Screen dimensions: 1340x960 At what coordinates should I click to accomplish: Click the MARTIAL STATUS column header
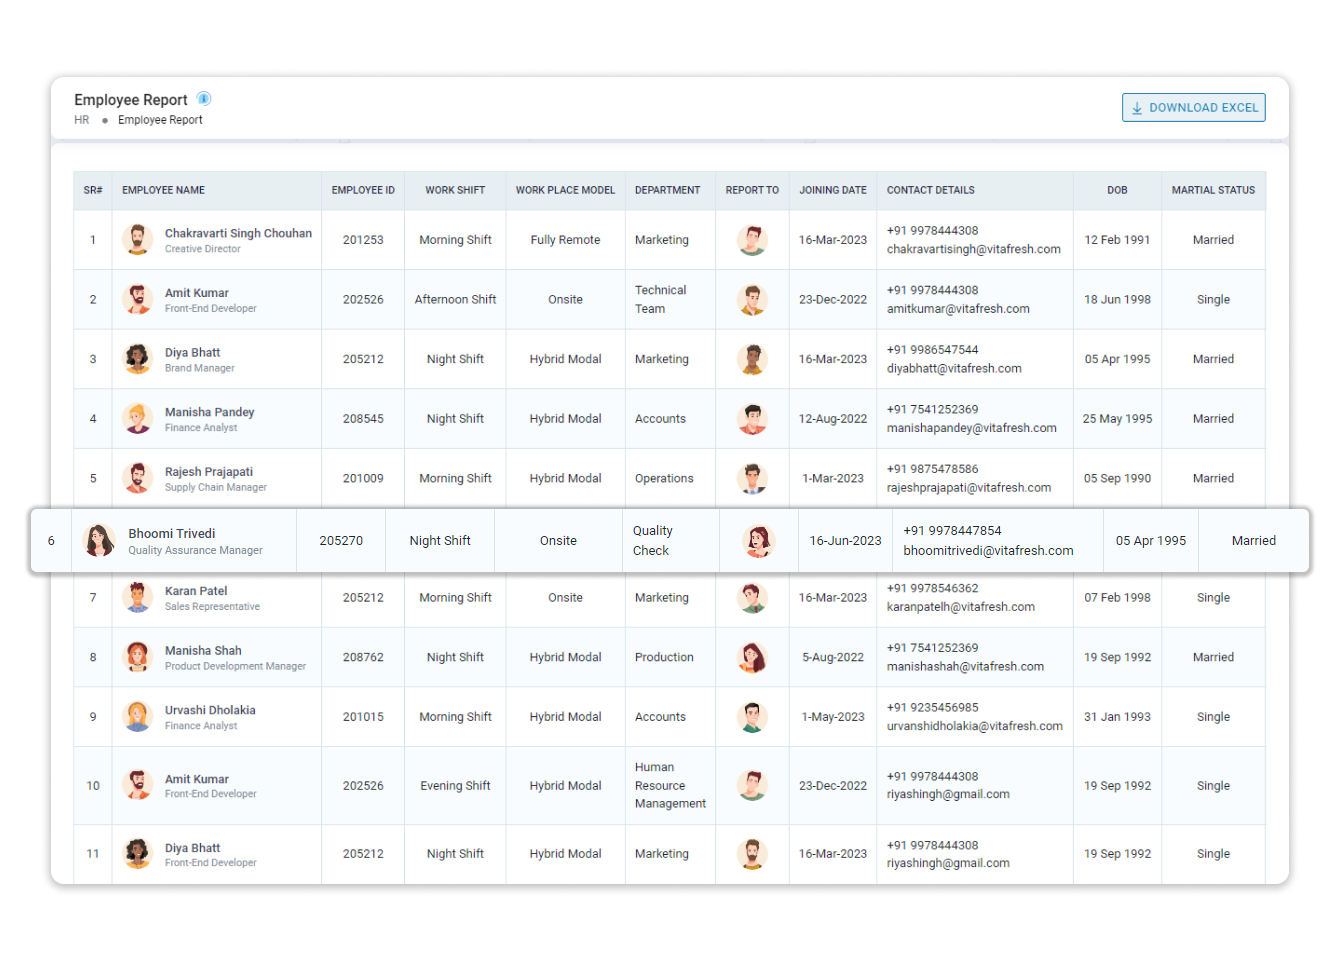1213,190
